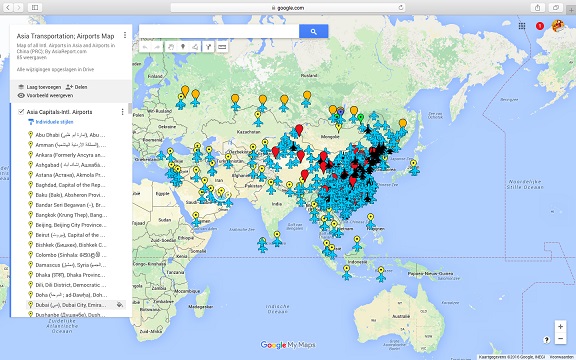
Task: Click the Safari show tabs button
Action: click(x=556, y=7)
